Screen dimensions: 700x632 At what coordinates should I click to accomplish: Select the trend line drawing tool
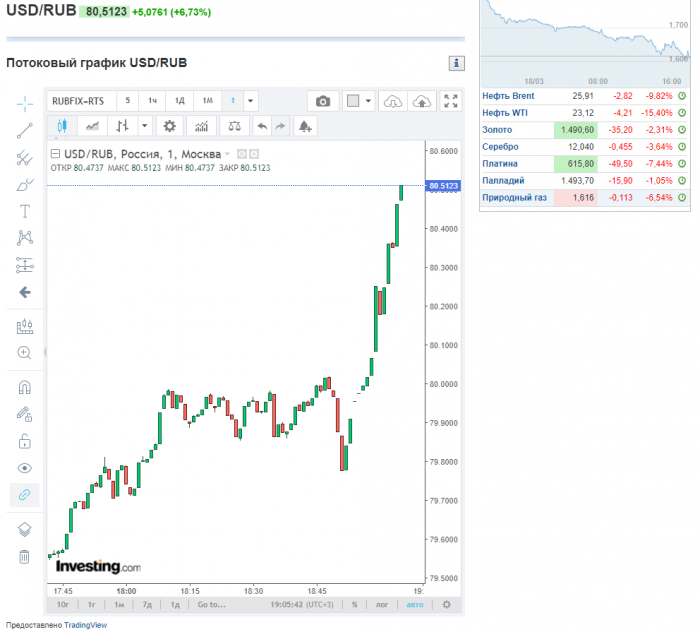point(25,129)
